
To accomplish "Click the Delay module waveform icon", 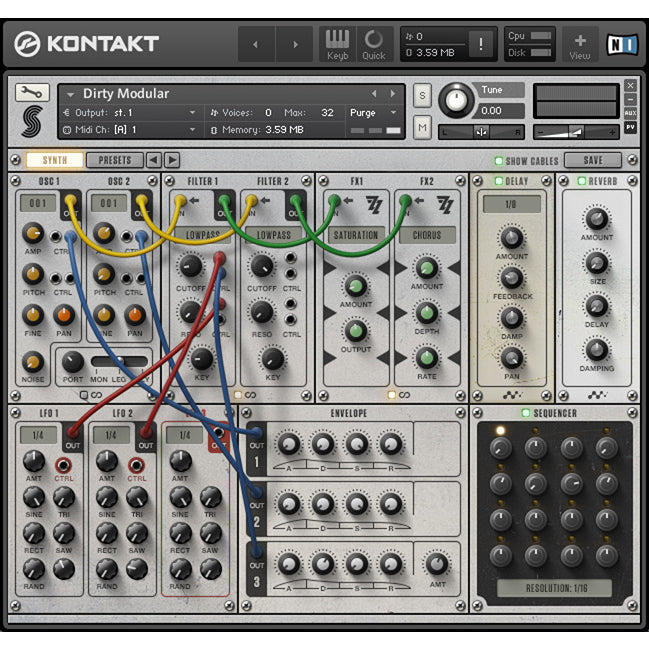I will click(512, 395).
